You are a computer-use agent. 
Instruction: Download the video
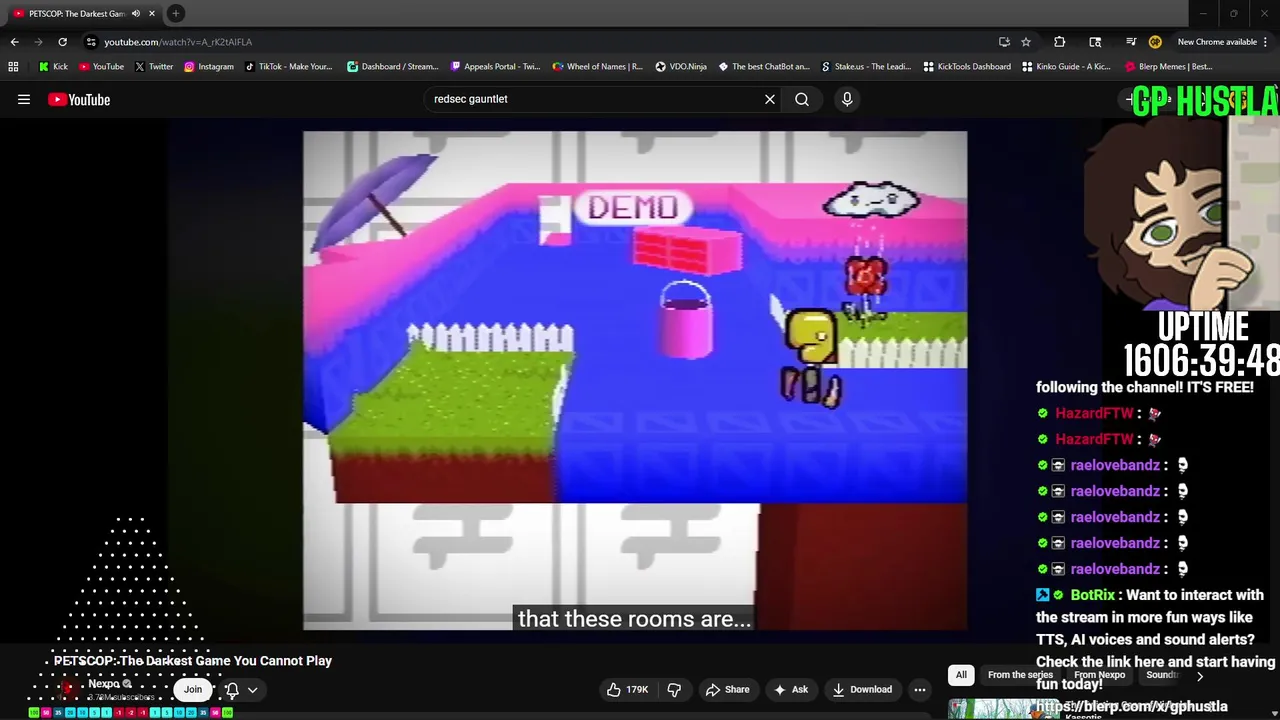point(861,689)
